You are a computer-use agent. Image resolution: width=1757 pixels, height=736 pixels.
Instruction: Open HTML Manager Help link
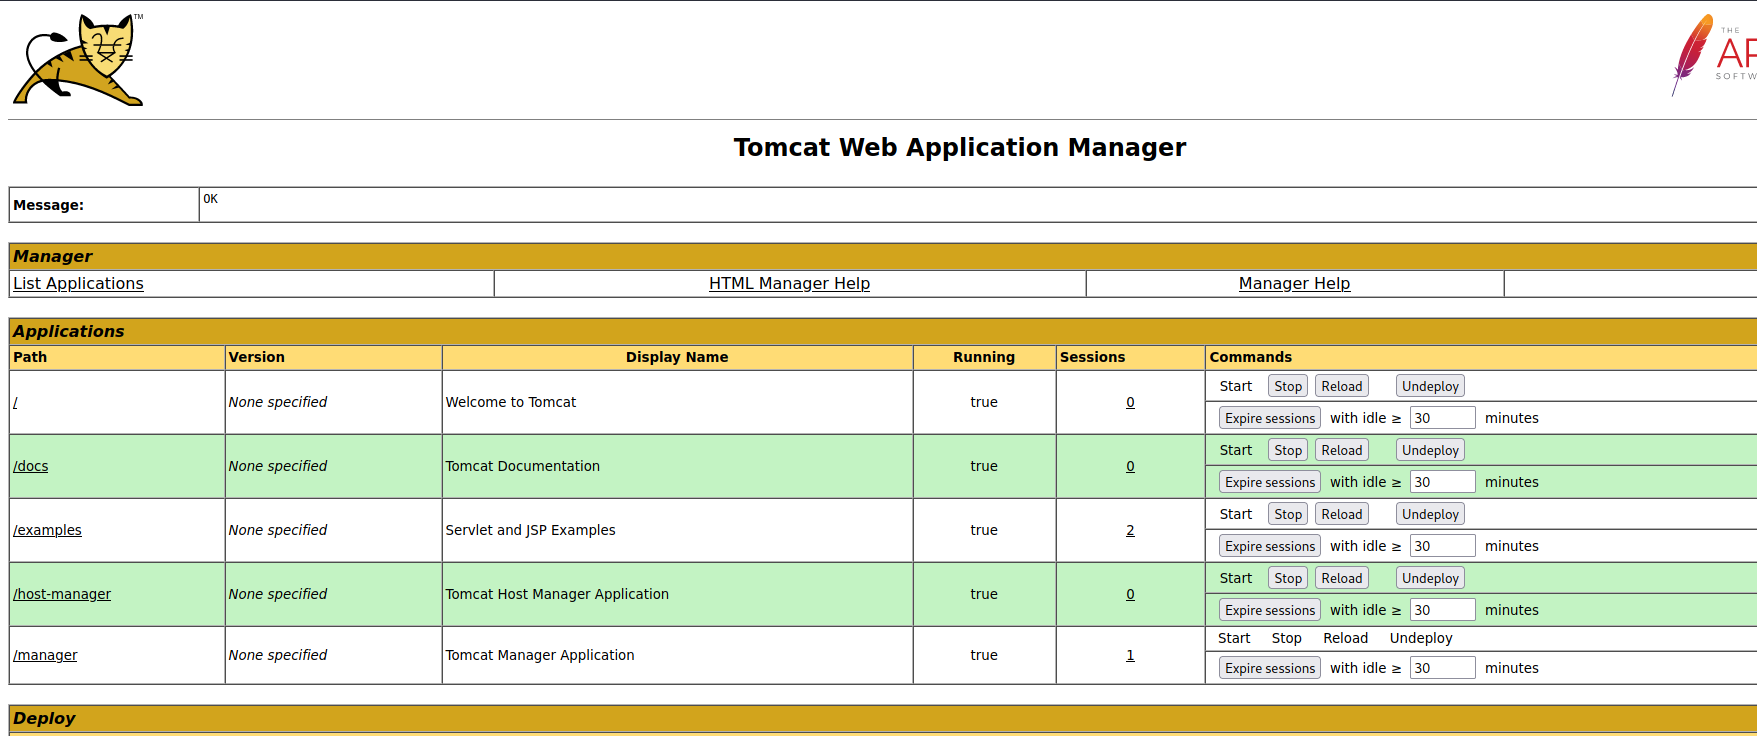pyautogui.click(x=789, y=284)
